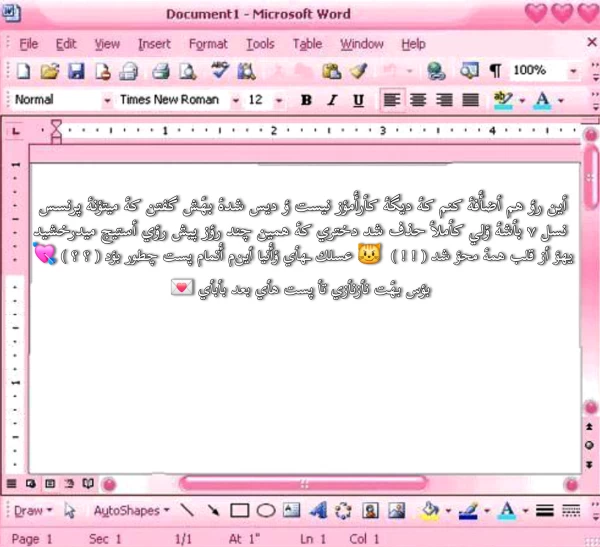Click the horizontal scrollbar thumb

pos(303,484)
